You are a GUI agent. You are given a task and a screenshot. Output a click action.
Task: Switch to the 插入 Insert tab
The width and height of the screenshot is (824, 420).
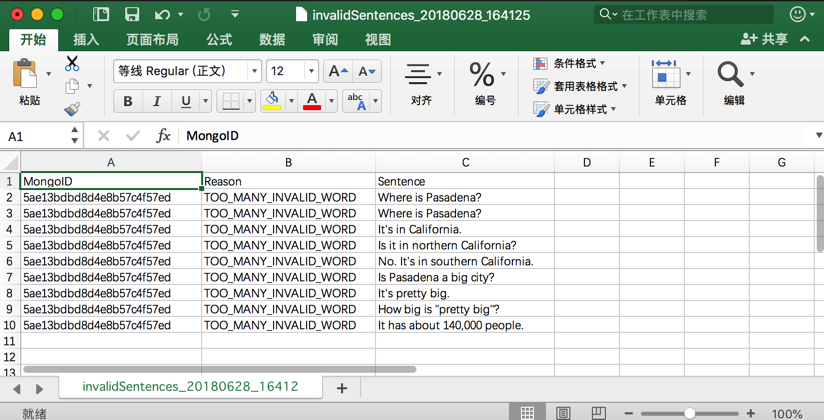tap(86, 39)
